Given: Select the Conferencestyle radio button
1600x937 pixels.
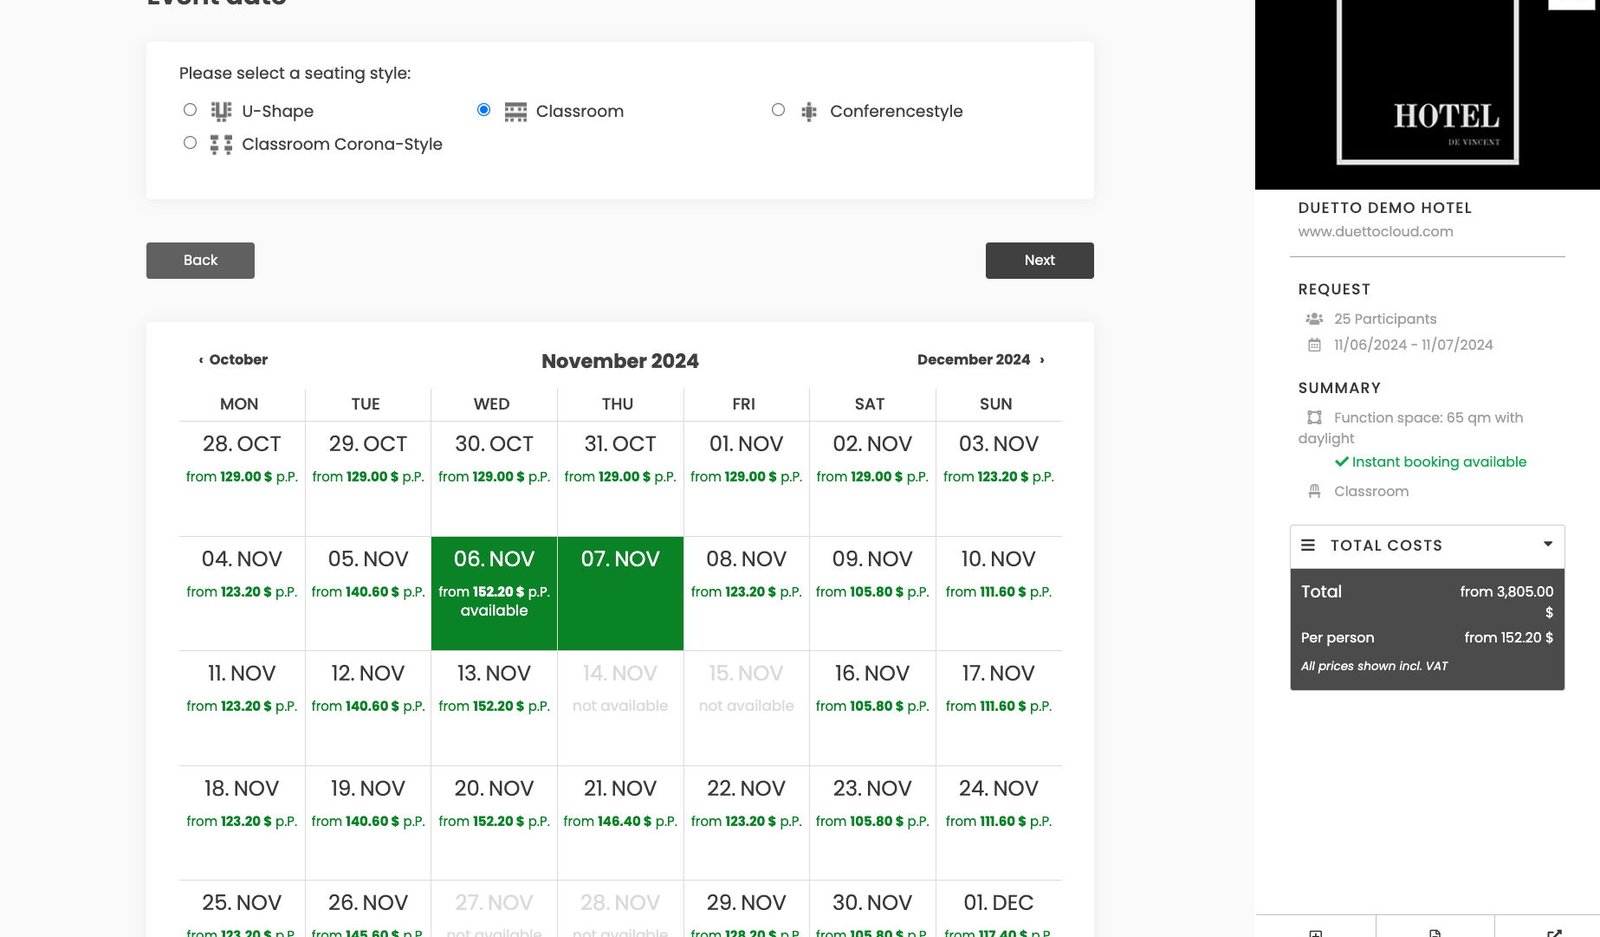Looking at the screenshot, I should click(x=778, y=110).
